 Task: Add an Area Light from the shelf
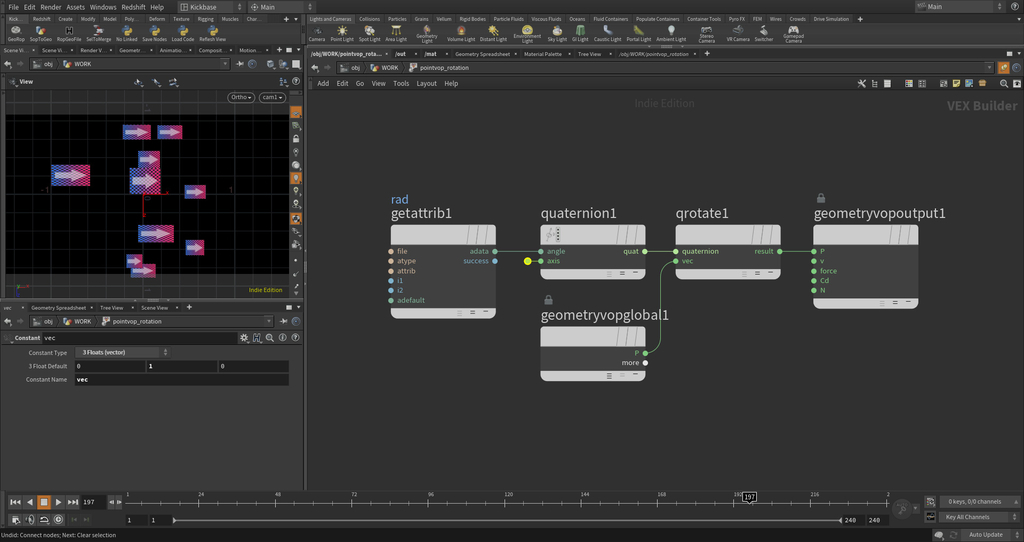coord(396,33)
